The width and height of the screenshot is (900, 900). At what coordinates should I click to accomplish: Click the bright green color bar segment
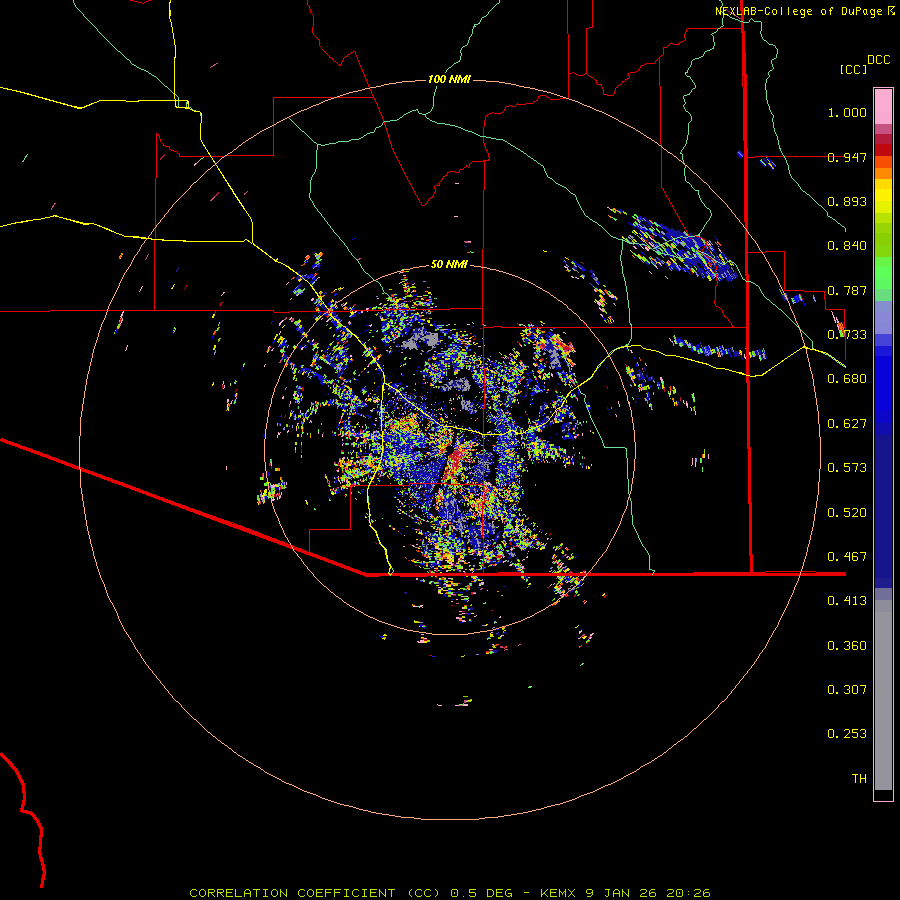(883, 273)
